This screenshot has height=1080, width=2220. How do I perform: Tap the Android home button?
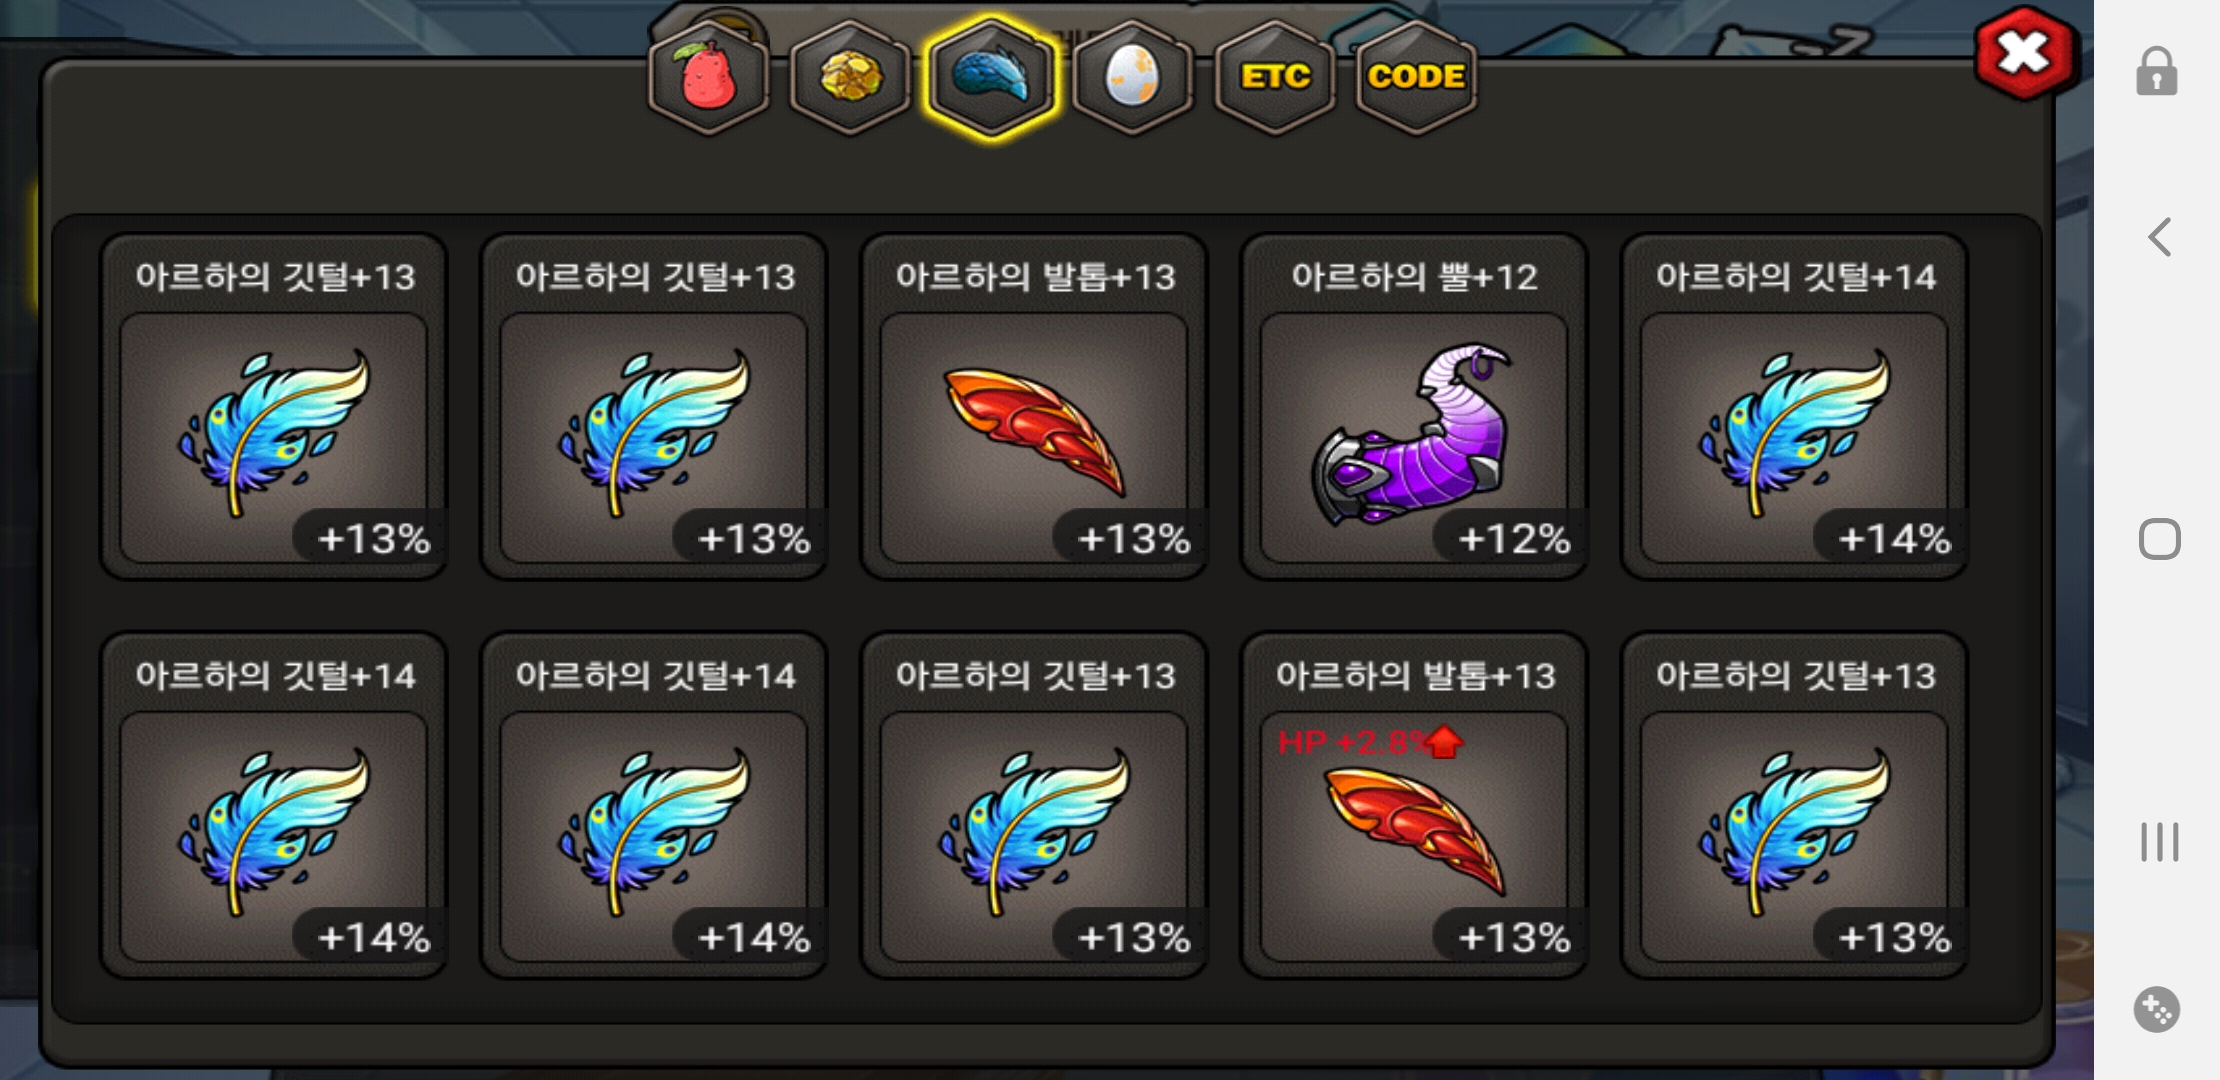[2159, 539]
